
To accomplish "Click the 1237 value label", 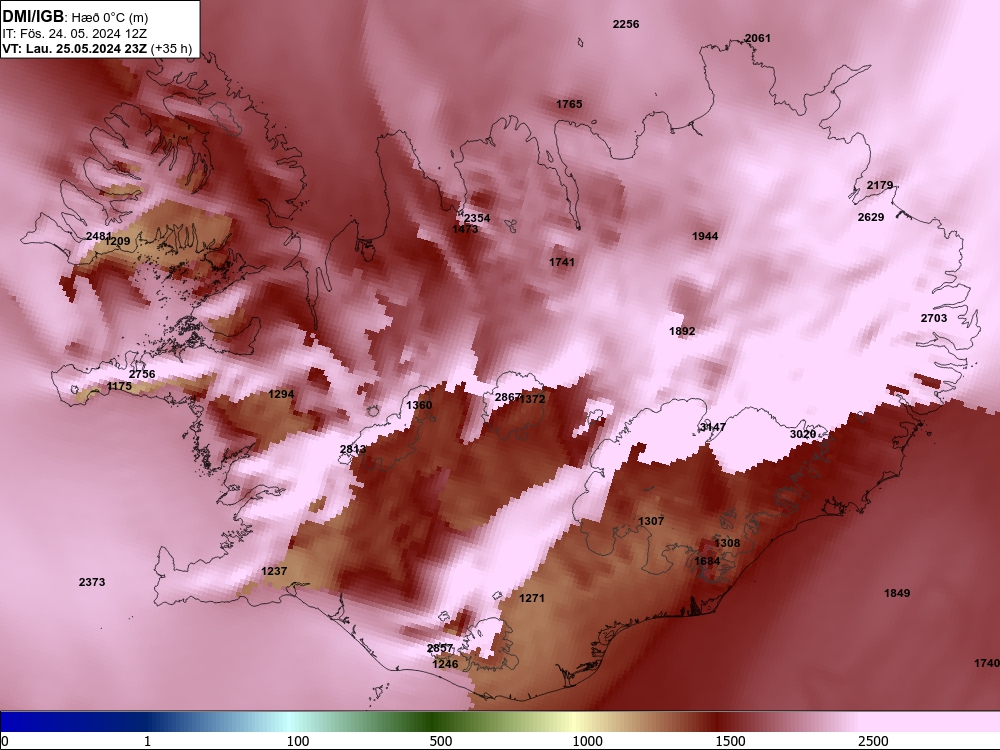I will point(274,571).
